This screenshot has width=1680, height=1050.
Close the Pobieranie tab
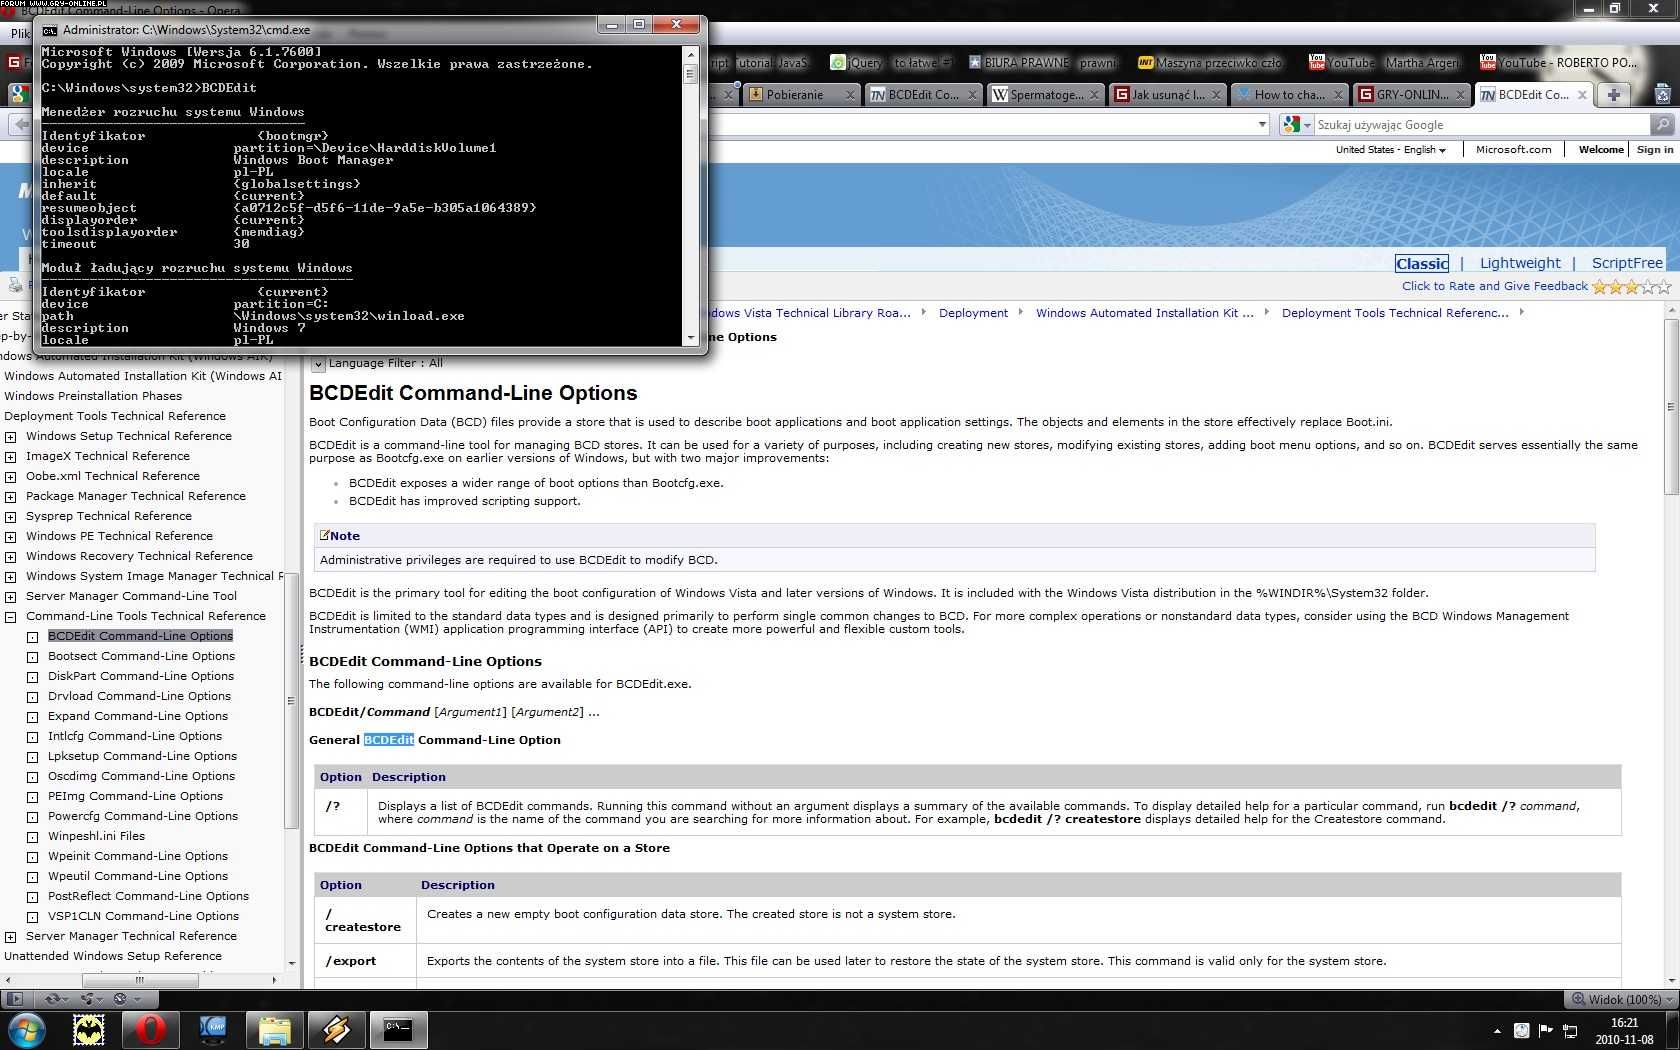850,95
